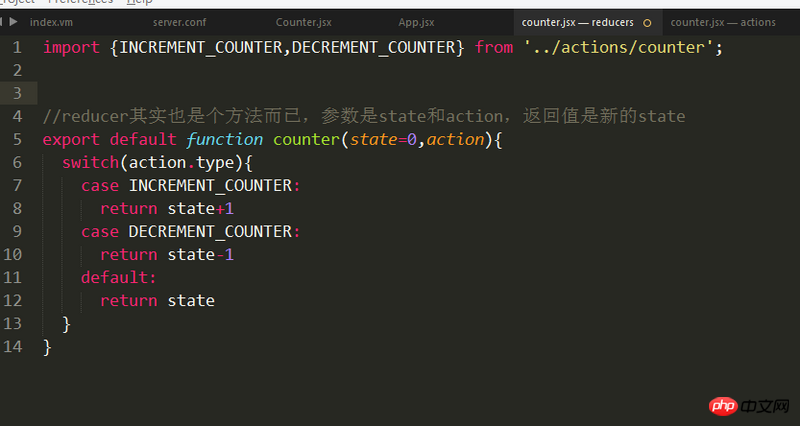Click the '../actions/counter' import path string
Screen dimensions: 800x426
[x=618, y=47]
